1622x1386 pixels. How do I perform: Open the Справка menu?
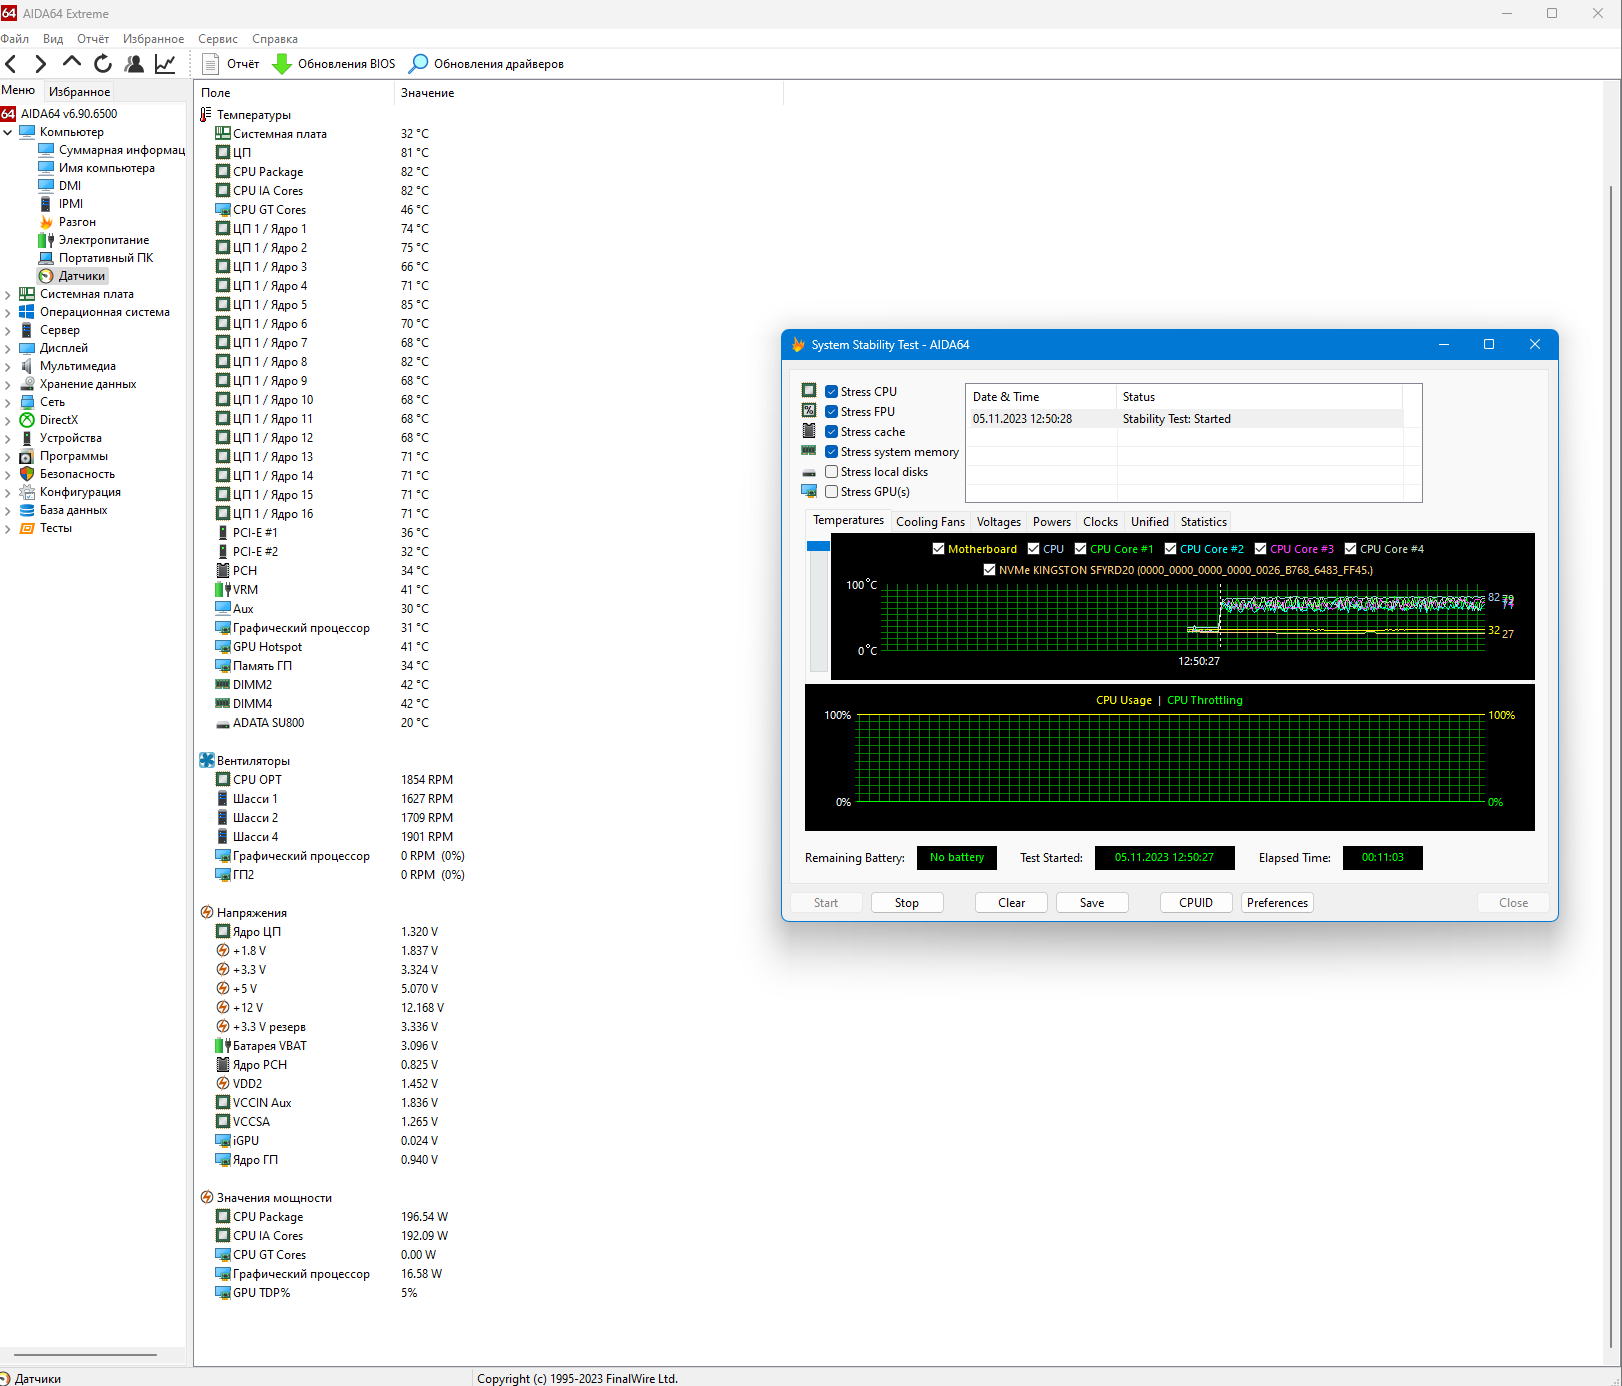point(275,39)
